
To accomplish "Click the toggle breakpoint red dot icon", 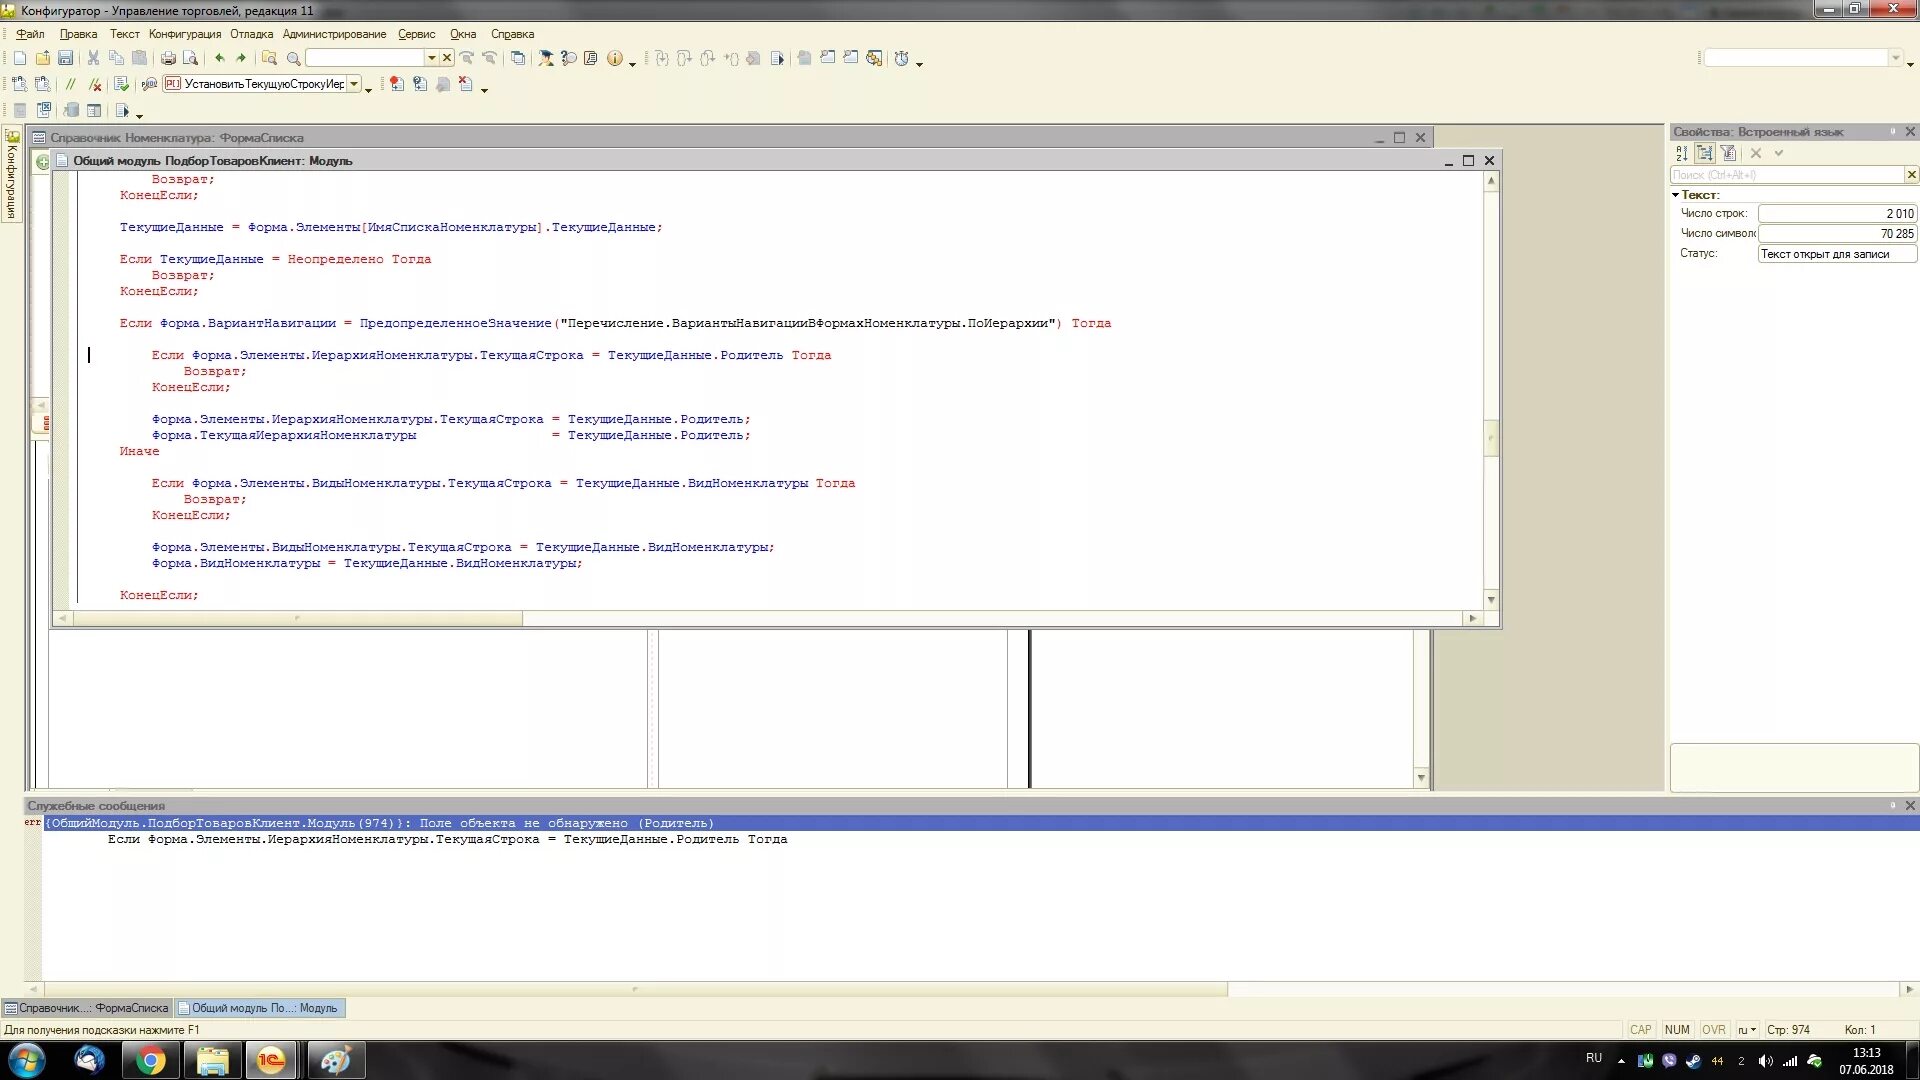I will coord(396,84).
